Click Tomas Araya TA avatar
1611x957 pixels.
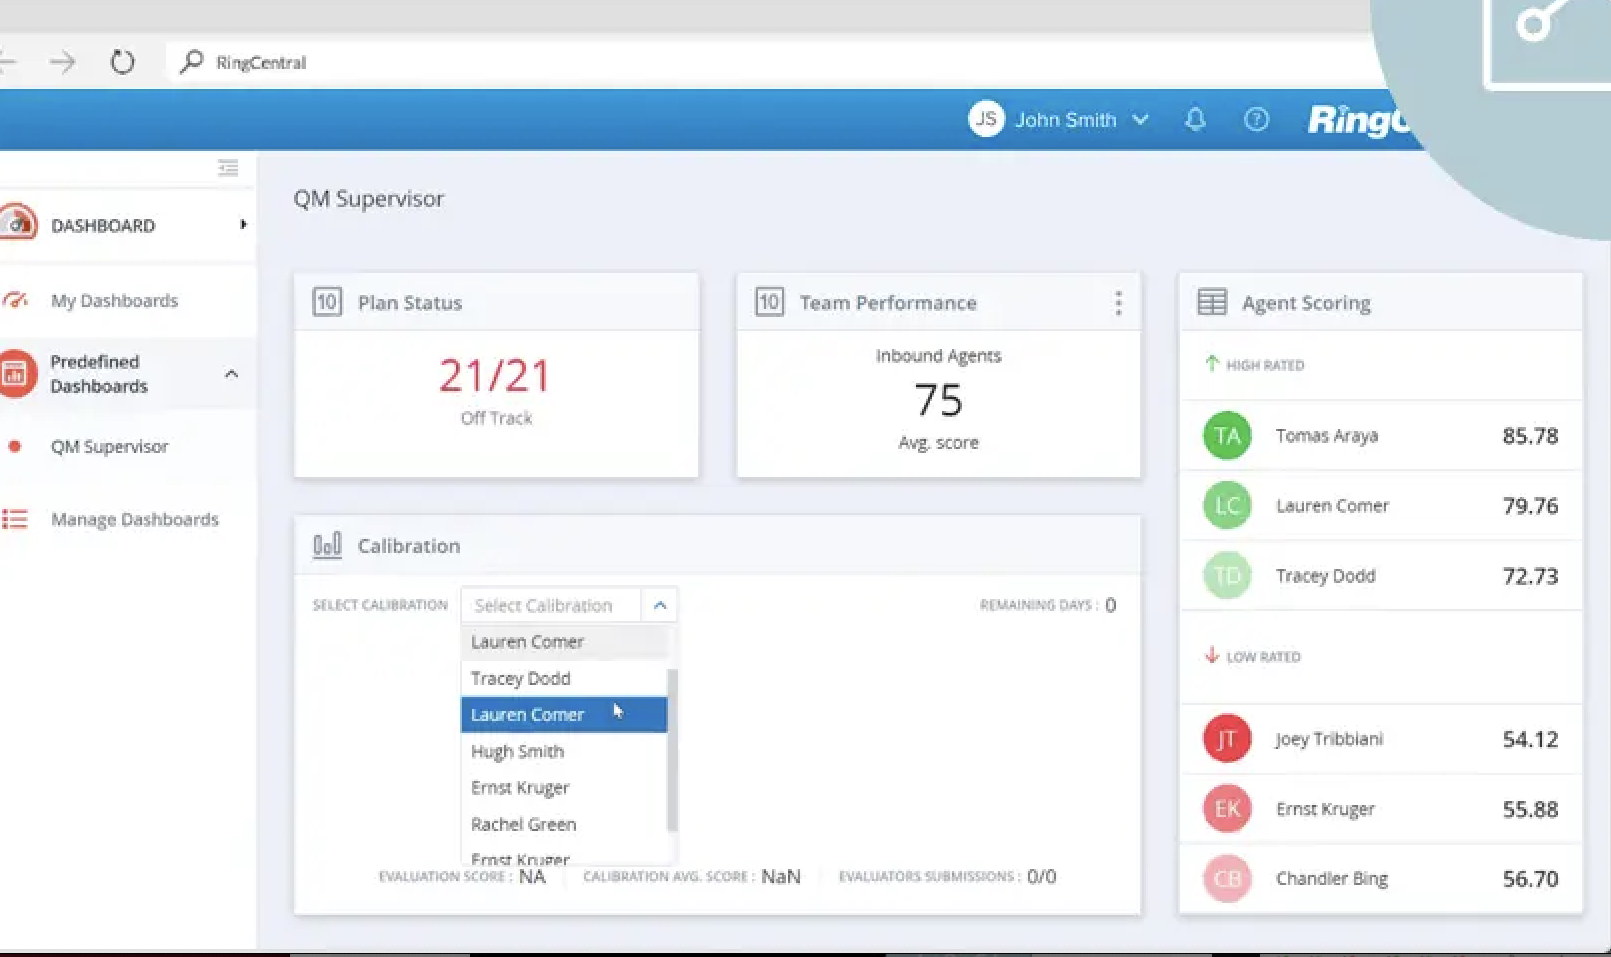(x=1227, y=436)
